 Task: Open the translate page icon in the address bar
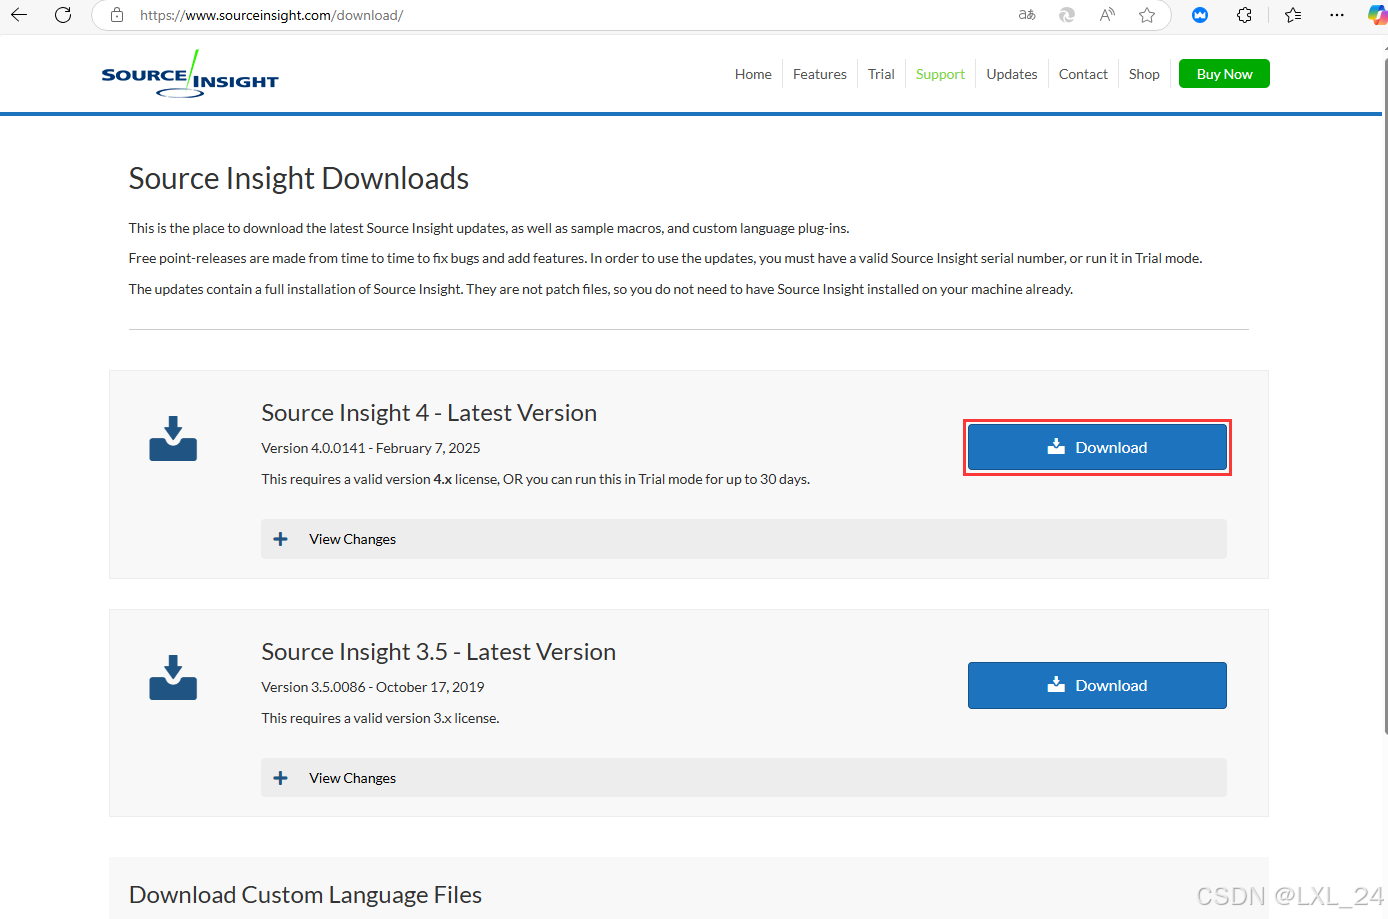pos(1027,15)
